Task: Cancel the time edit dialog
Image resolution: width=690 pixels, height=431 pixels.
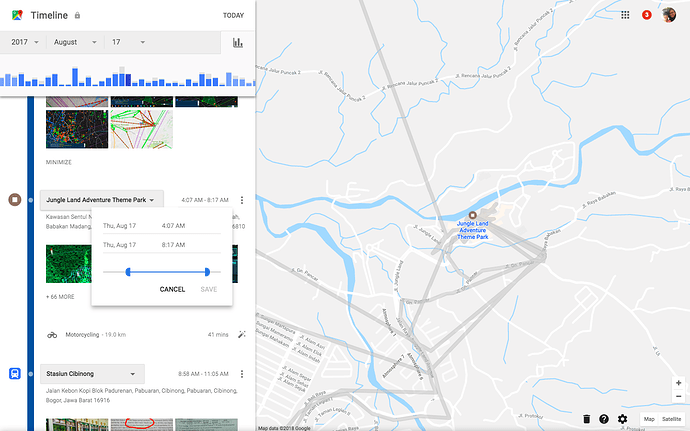Action: pos(172,289)
